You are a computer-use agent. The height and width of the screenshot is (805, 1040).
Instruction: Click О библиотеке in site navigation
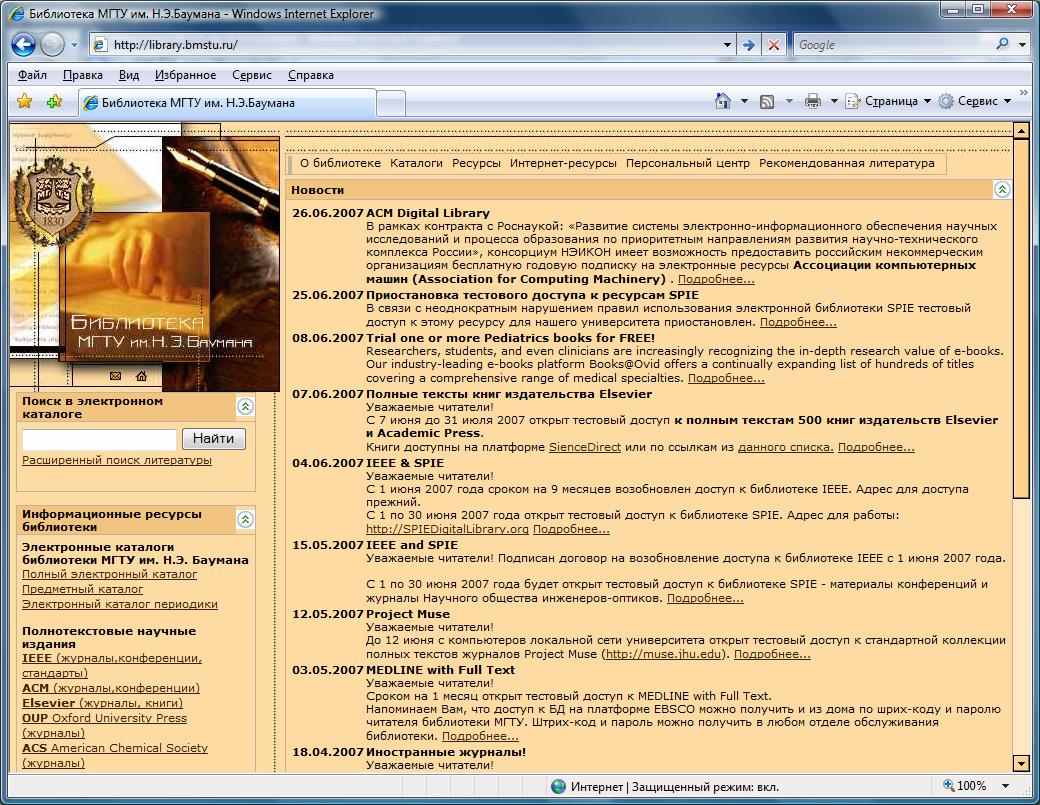click(340, 163)
